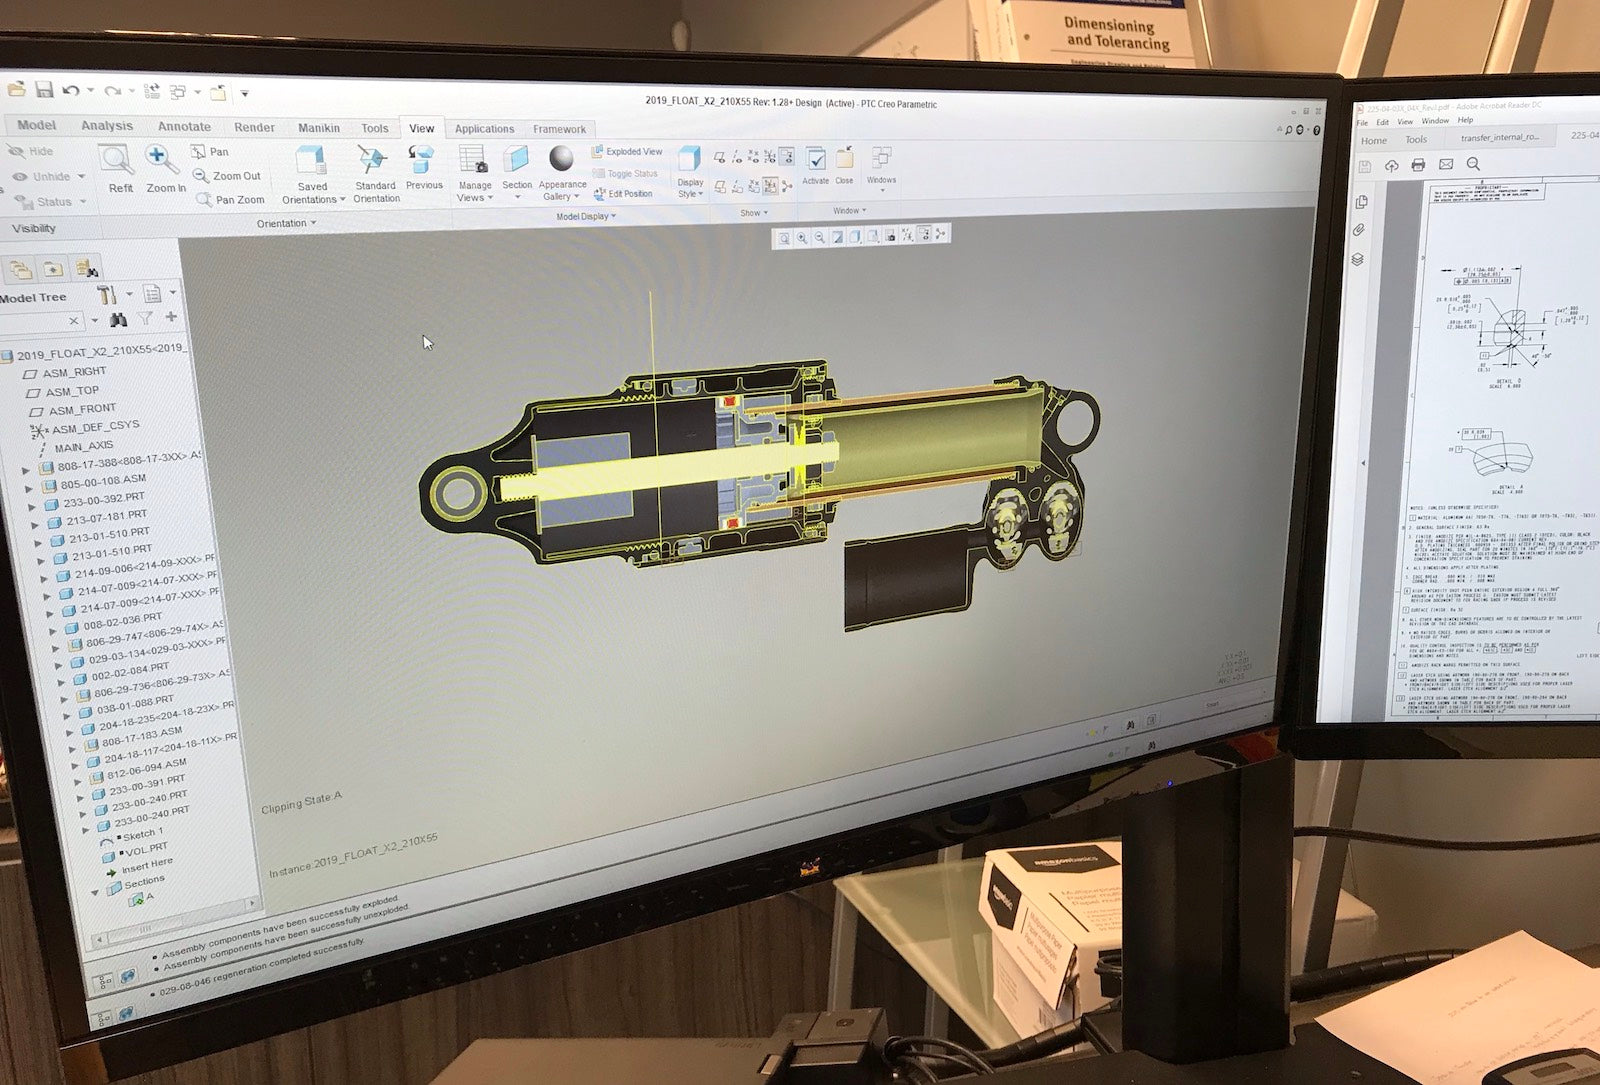The width and height of the screenshot is (1600, 1085).
Task: Click the greyed-out Toggle Status option
Action: click(625, 173)
